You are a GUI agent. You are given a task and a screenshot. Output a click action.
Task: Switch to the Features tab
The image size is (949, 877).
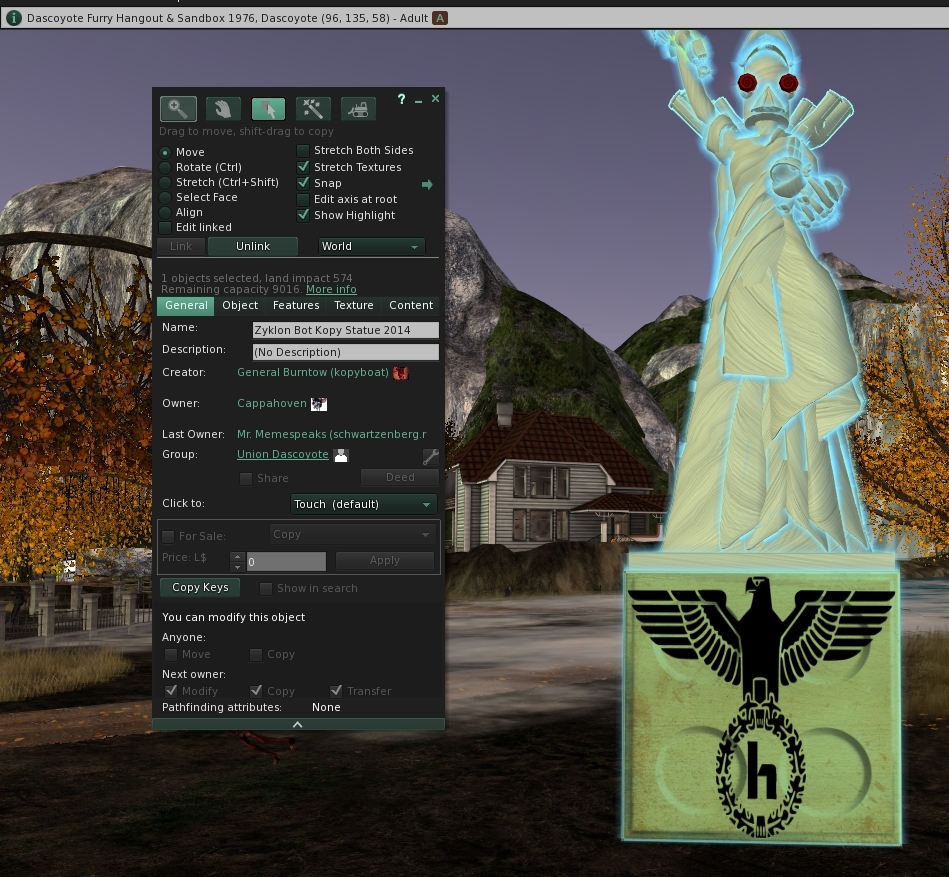[296, 306]
